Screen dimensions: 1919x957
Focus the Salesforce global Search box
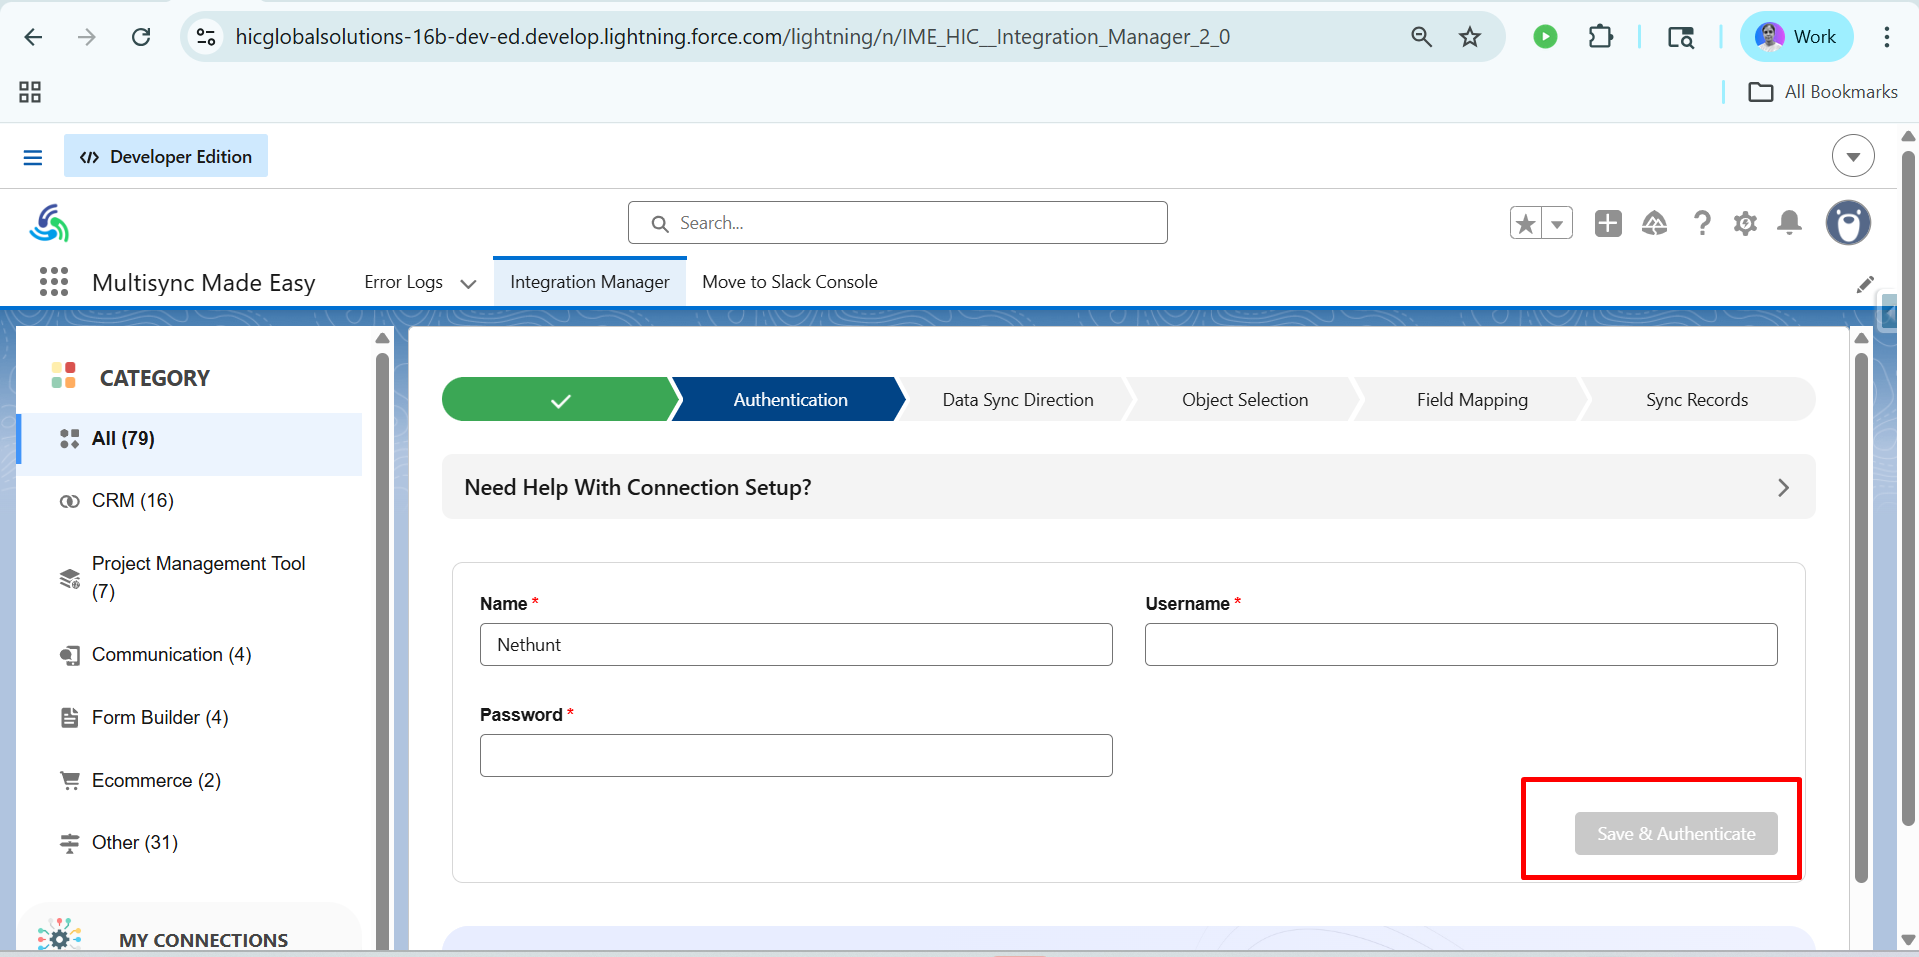(897, 223)
